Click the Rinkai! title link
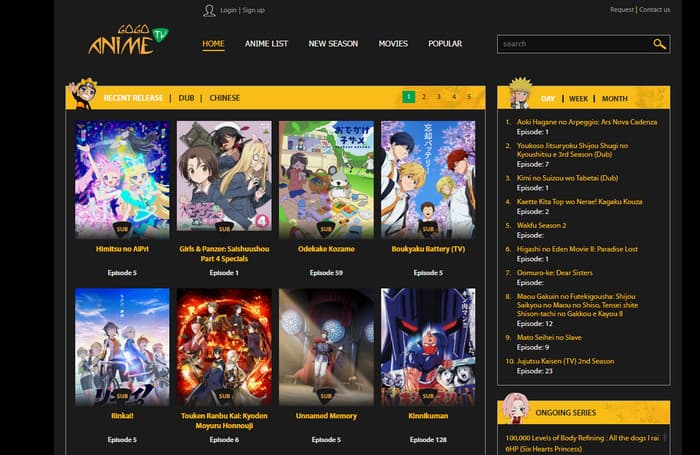The height and width of the screenshot is (455, 700). point(122,416)
